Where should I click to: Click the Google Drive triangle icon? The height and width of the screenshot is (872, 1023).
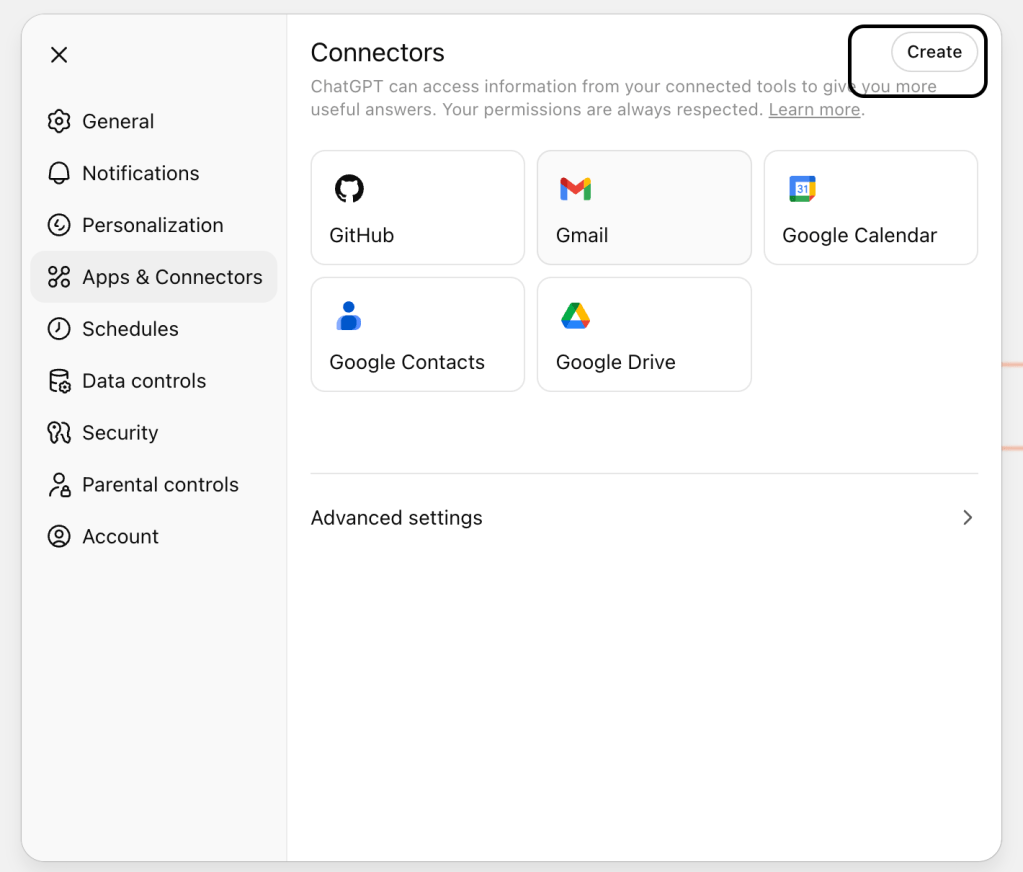coord(575,316)
